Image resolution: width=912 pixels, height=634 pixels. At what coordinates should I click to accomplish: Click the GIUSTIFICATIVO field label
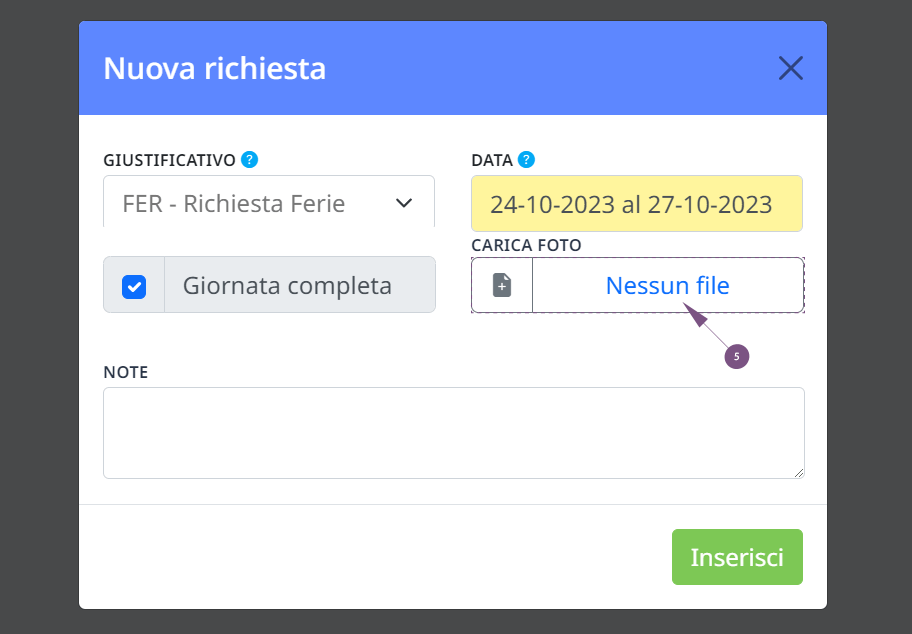169,160
